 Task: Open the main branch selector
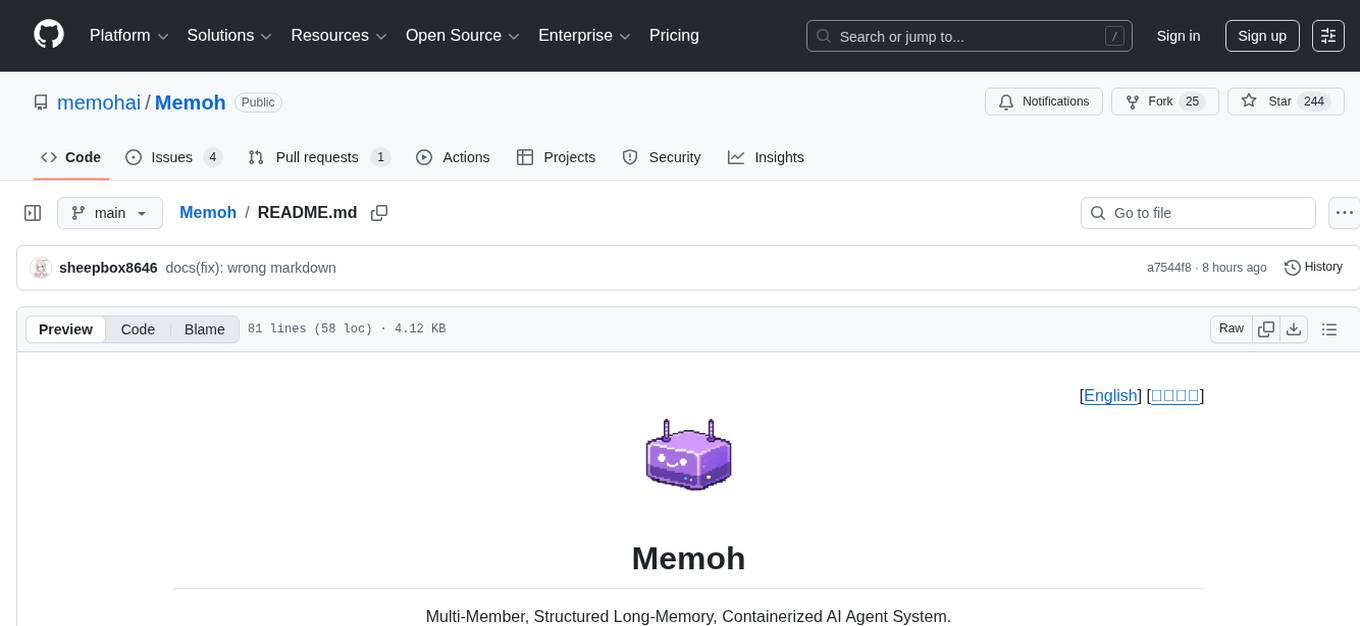click(x=110, y=212)
